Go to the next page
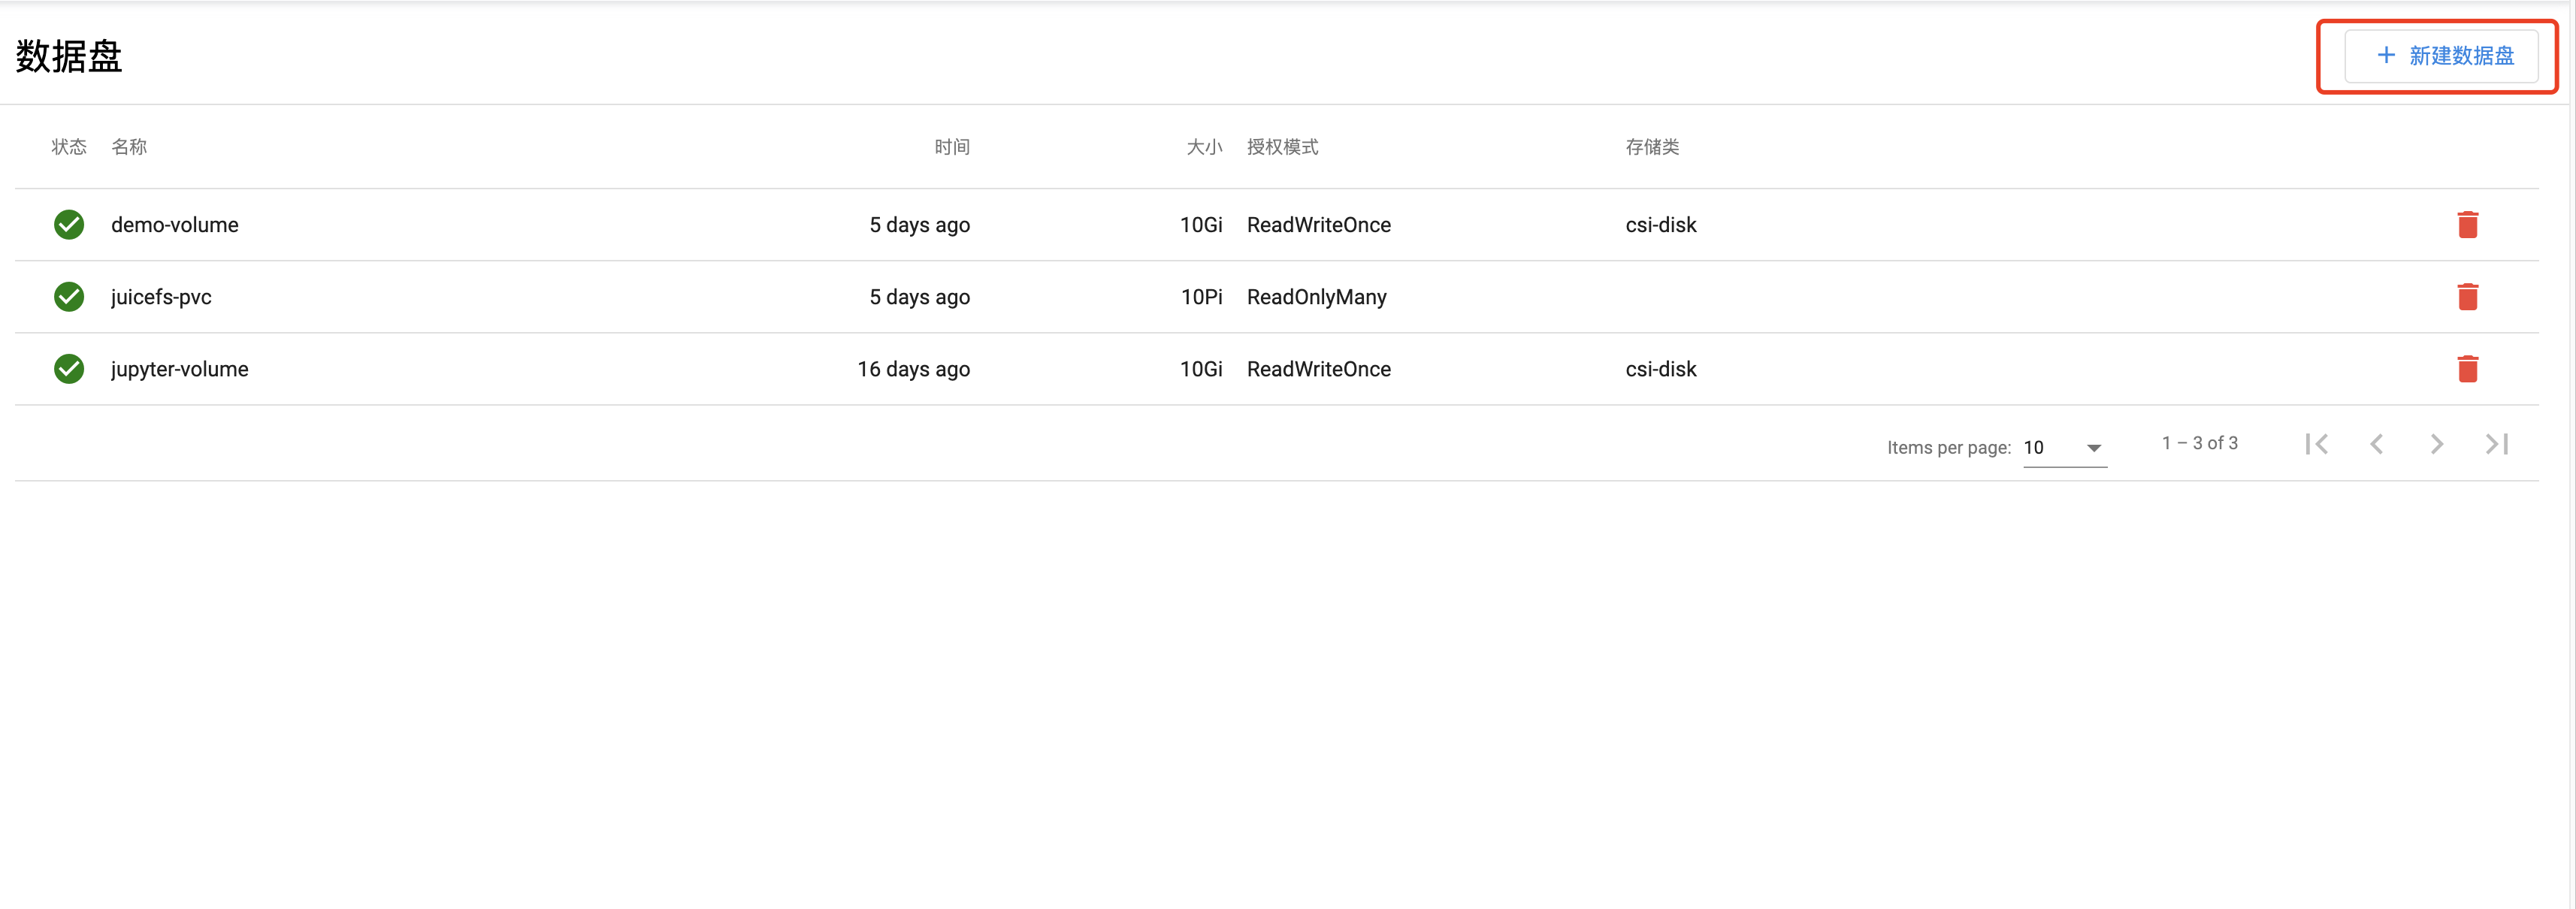 pos(2436,444)
